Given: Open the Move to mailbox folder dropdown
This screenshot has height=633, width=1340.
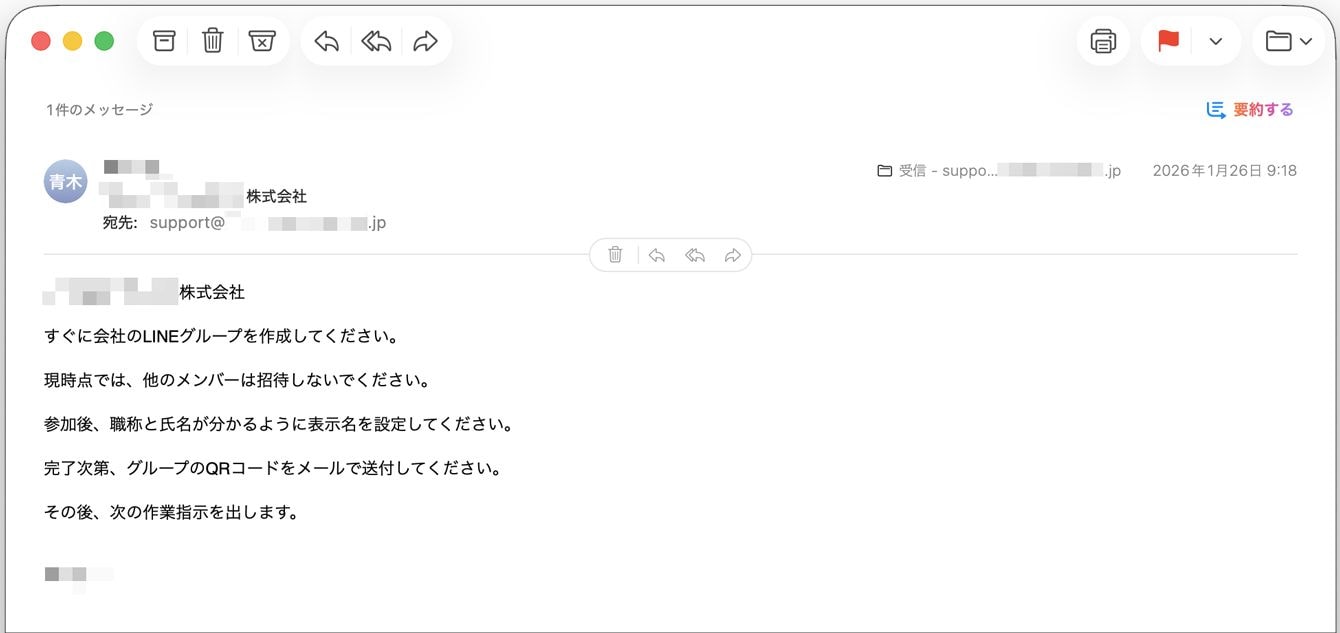Looking at the screenshot, I should [1288, 41].
